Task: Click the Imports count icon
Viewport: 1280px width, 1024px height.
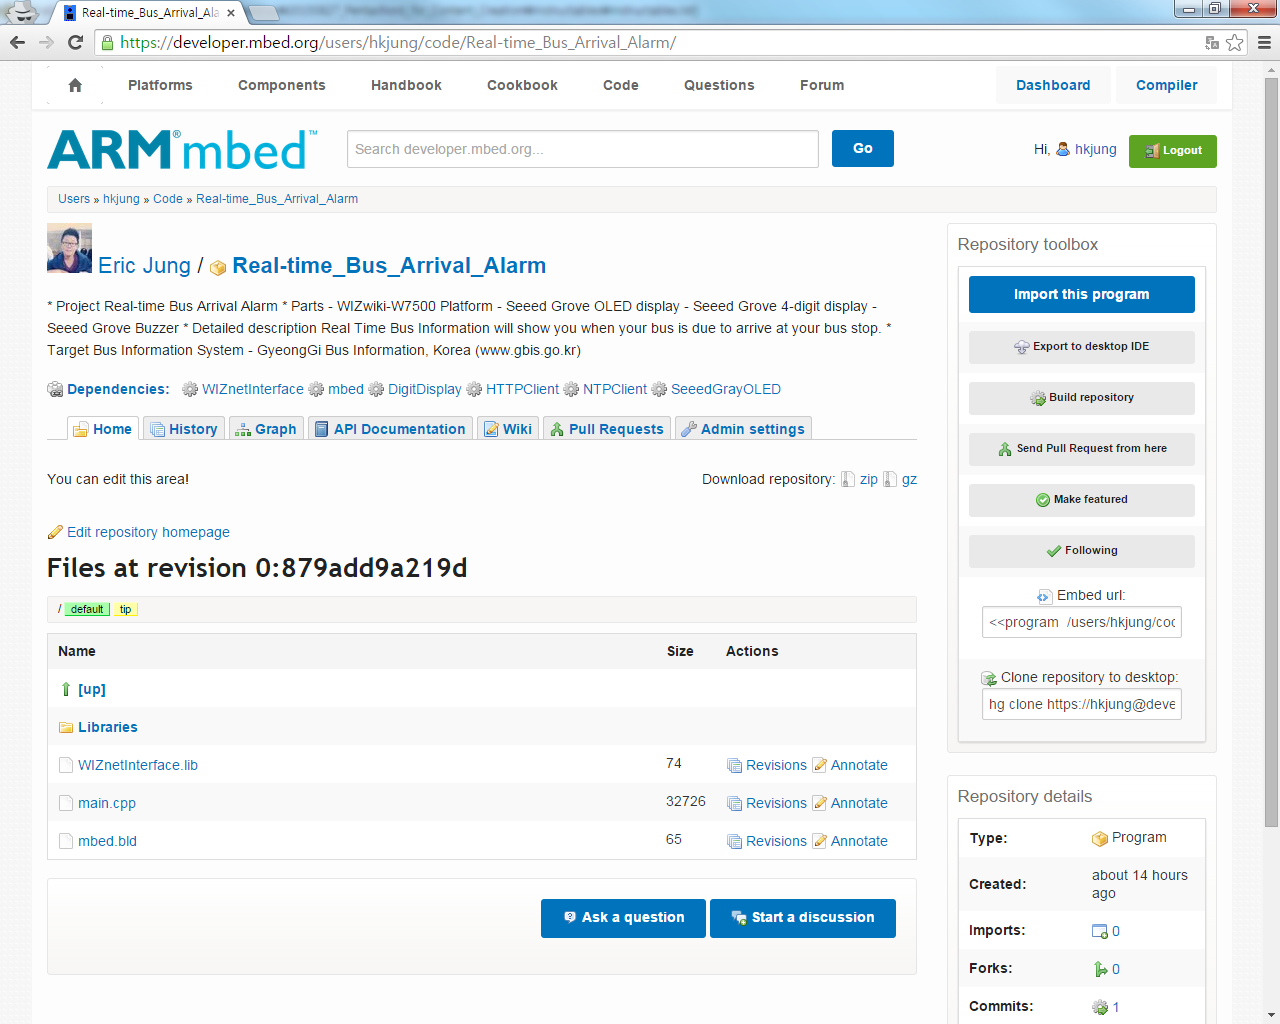Action: pyautogui.click(x=1100, y=931)
